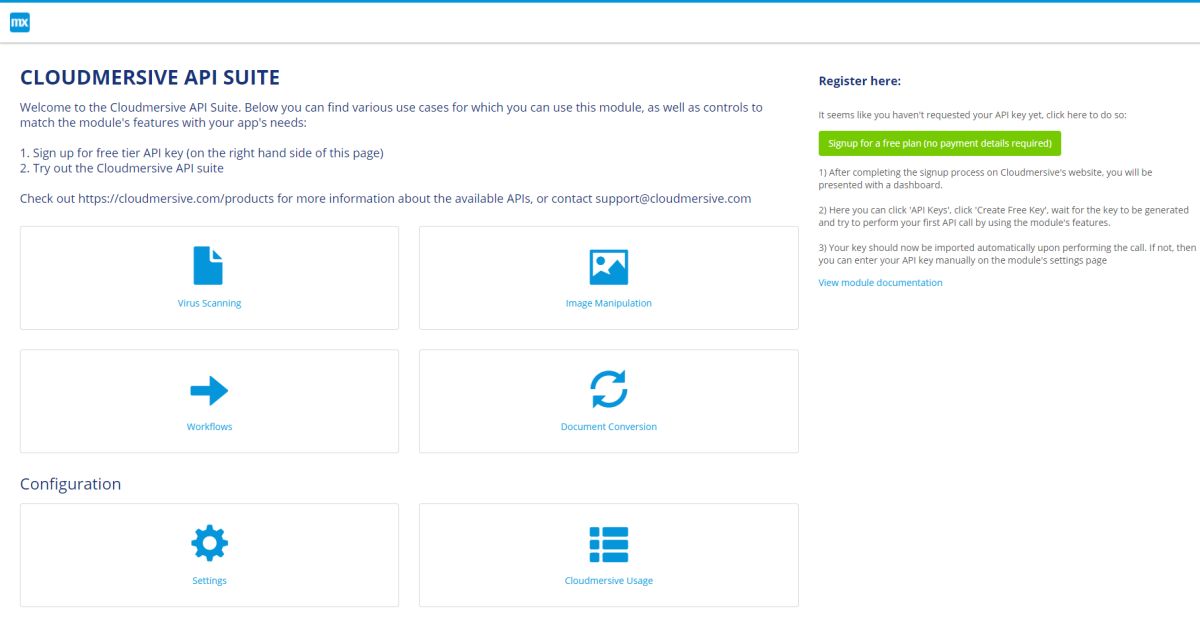Click Signup for a free plan button
This screenshot has width=1200, height=623.
click(940, 143)
